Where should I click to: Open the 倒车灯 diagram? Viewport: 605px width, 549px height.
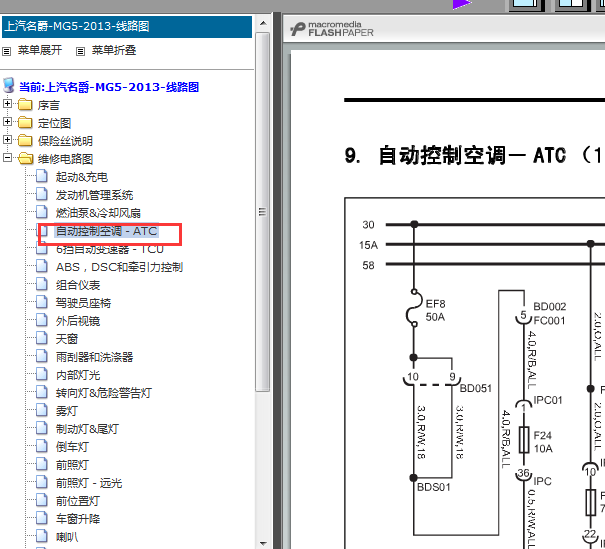point(72,447)
